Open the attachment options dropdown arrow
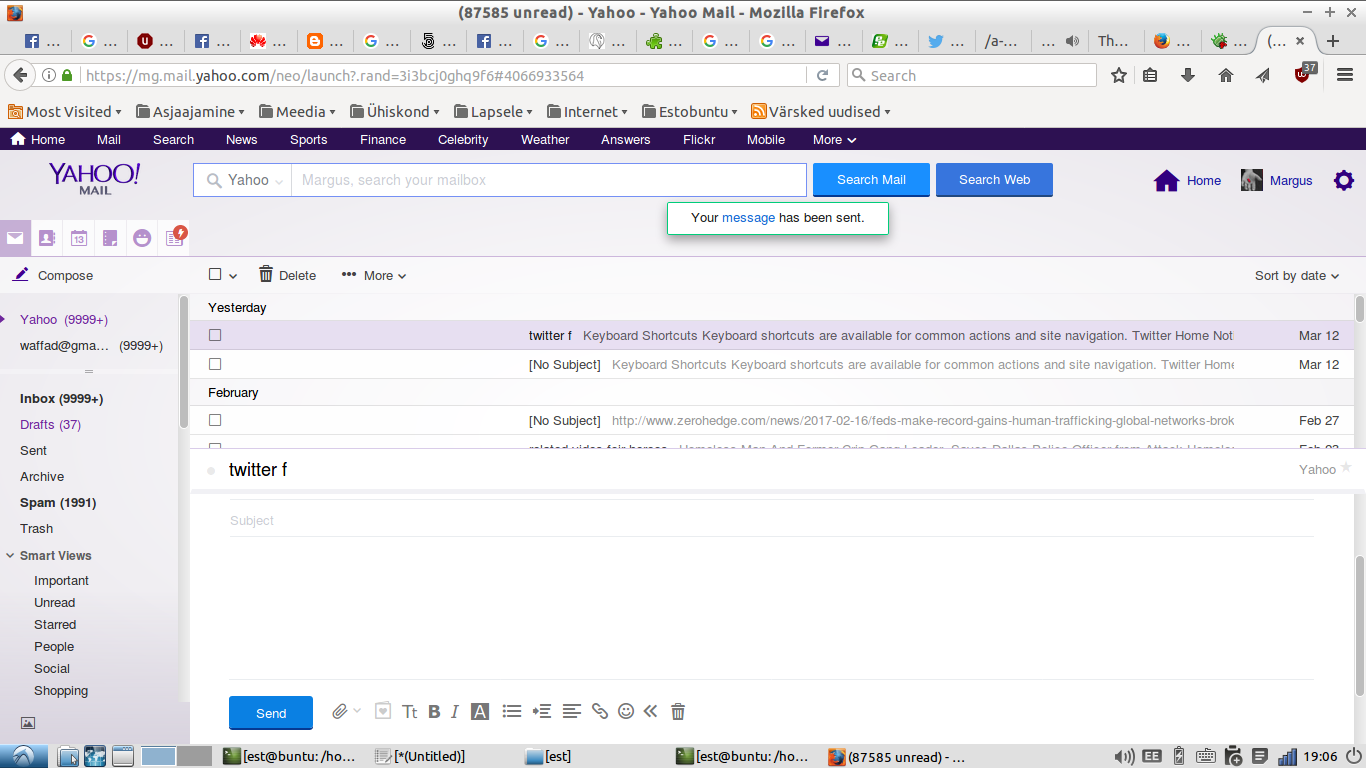 click(x=357, y=711)
